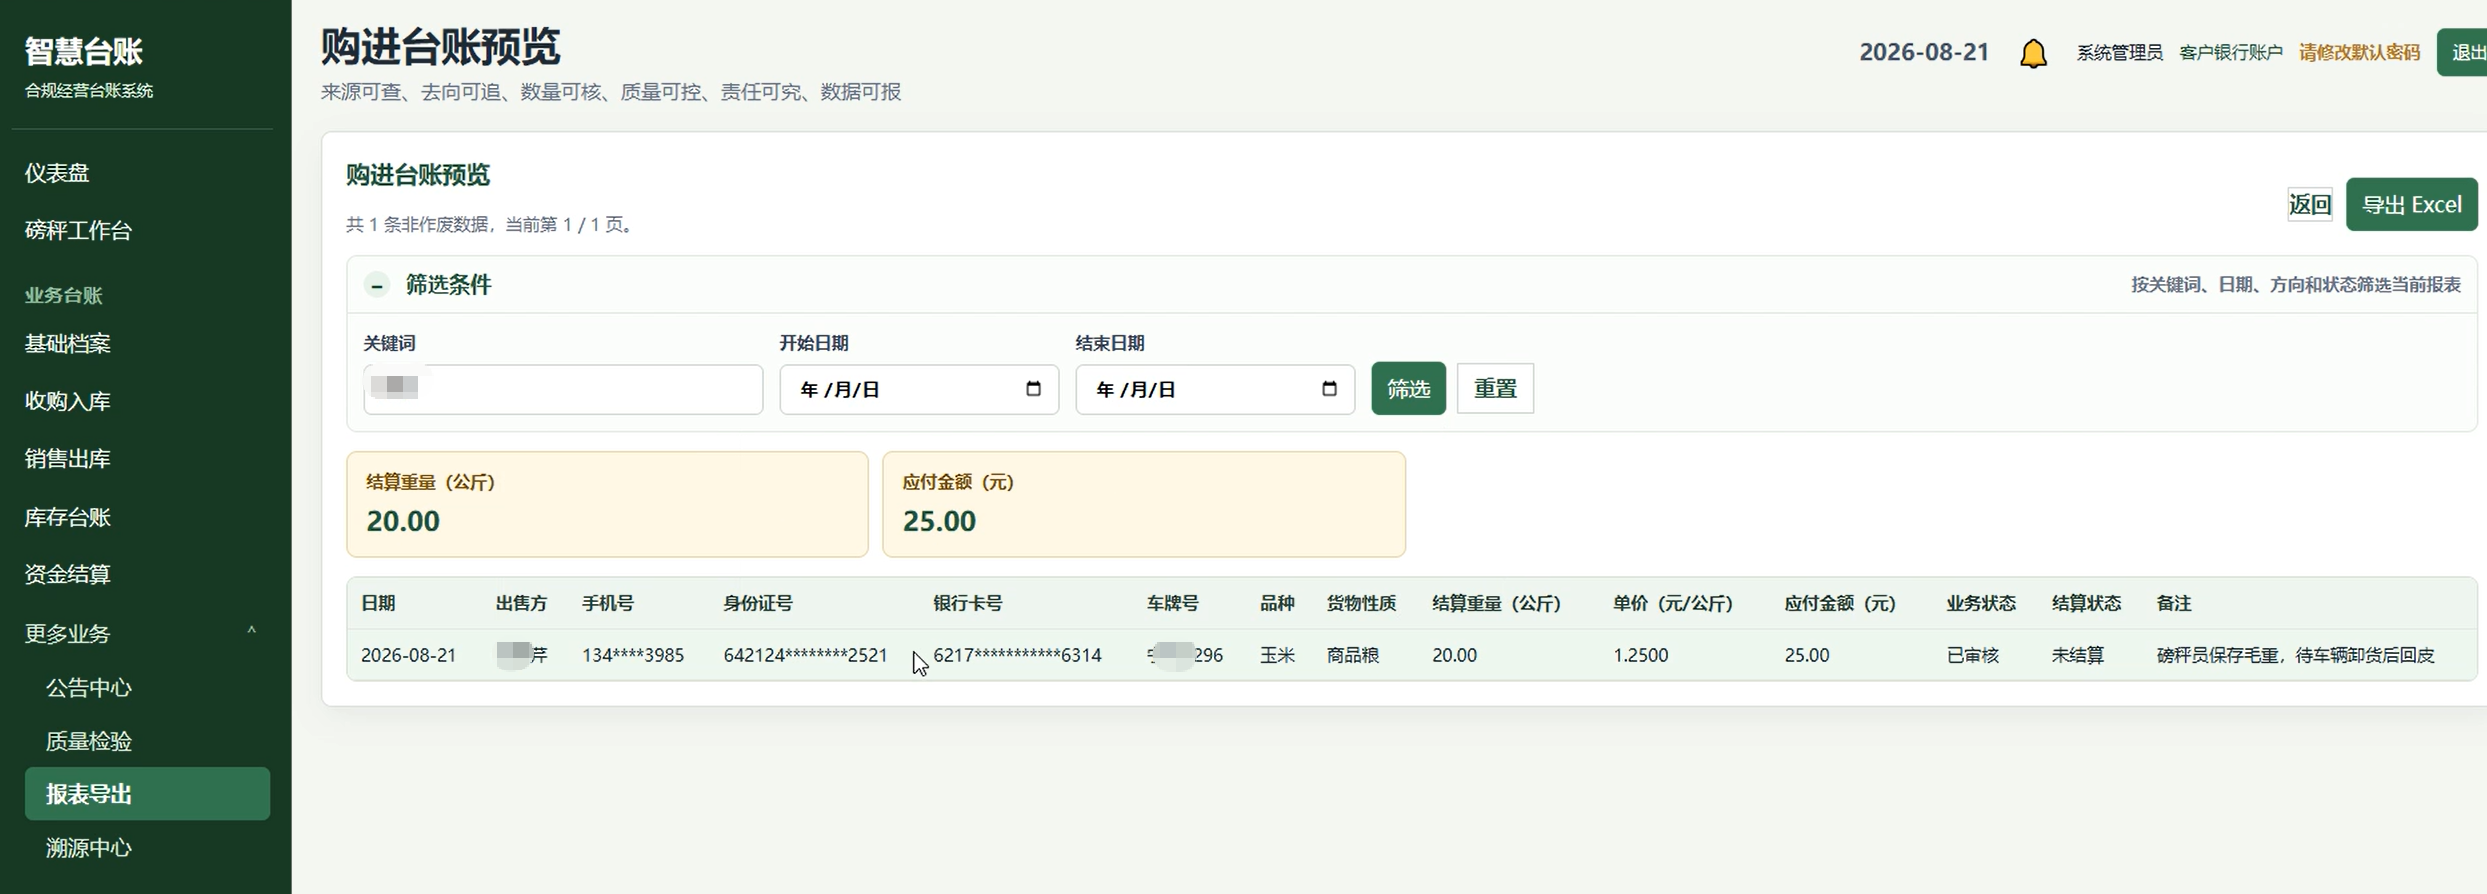
Task: Click the remark 磅秤员保存毛重 cell
Action: tap(2295, 655)
